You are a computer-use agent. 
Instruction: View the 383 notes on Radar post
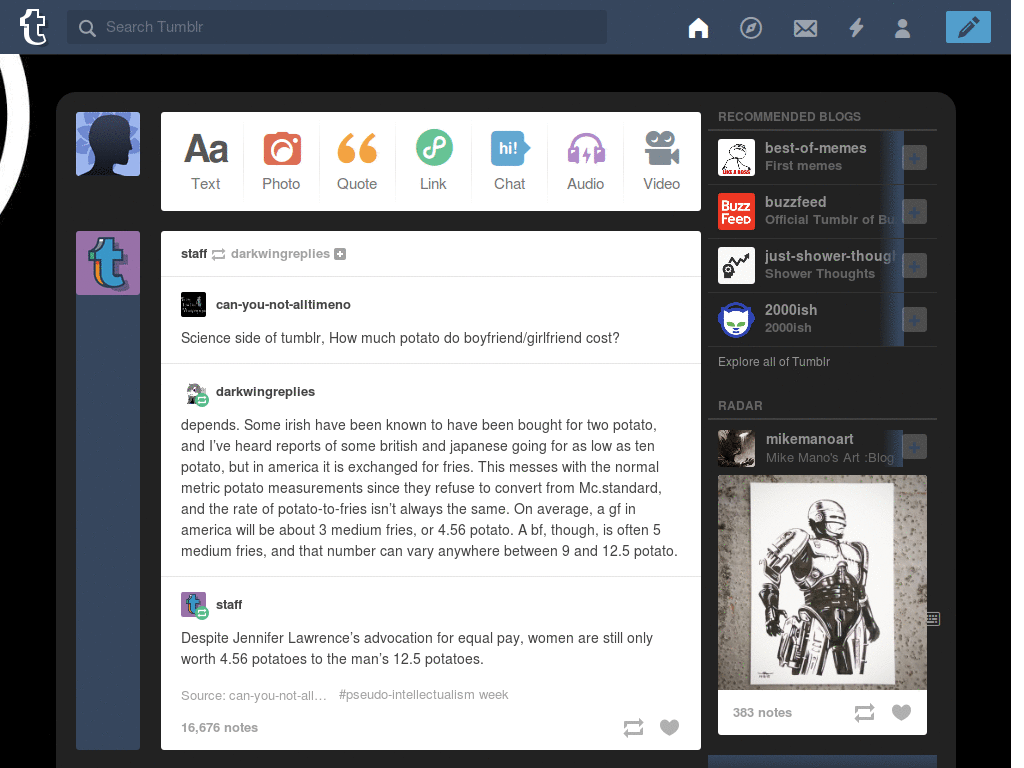point(762,712)
